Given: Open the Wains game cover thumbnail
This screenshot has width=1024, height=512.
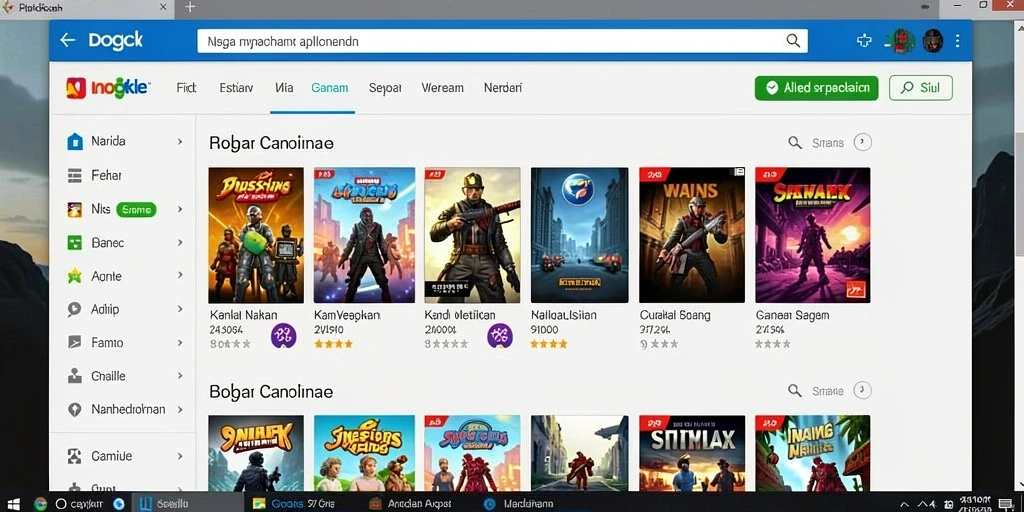Looking at the screenshot, I should click(x=692, y=235).
